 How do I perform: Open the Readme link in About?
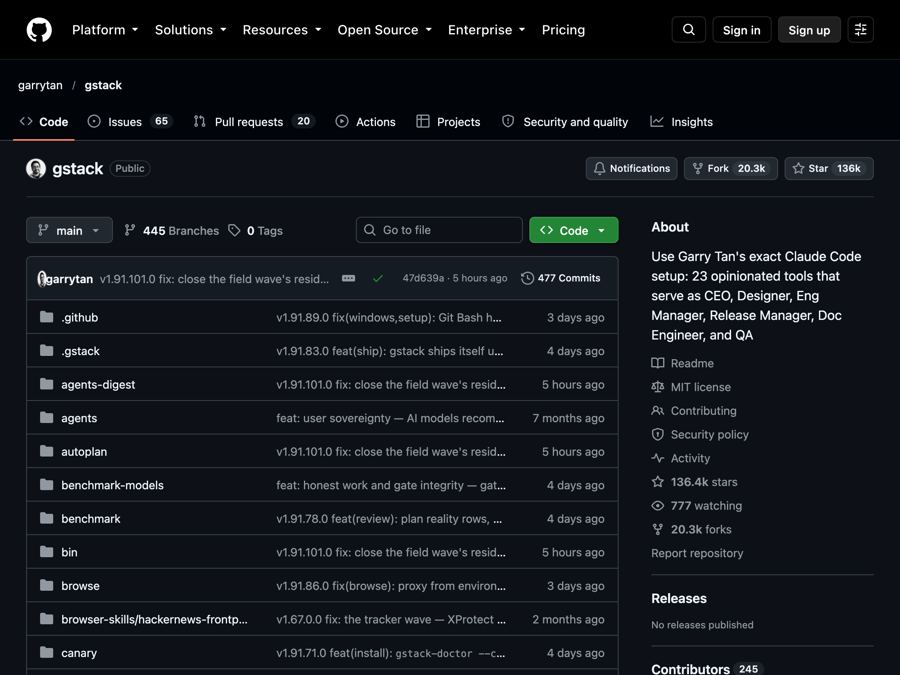[683, 363]
